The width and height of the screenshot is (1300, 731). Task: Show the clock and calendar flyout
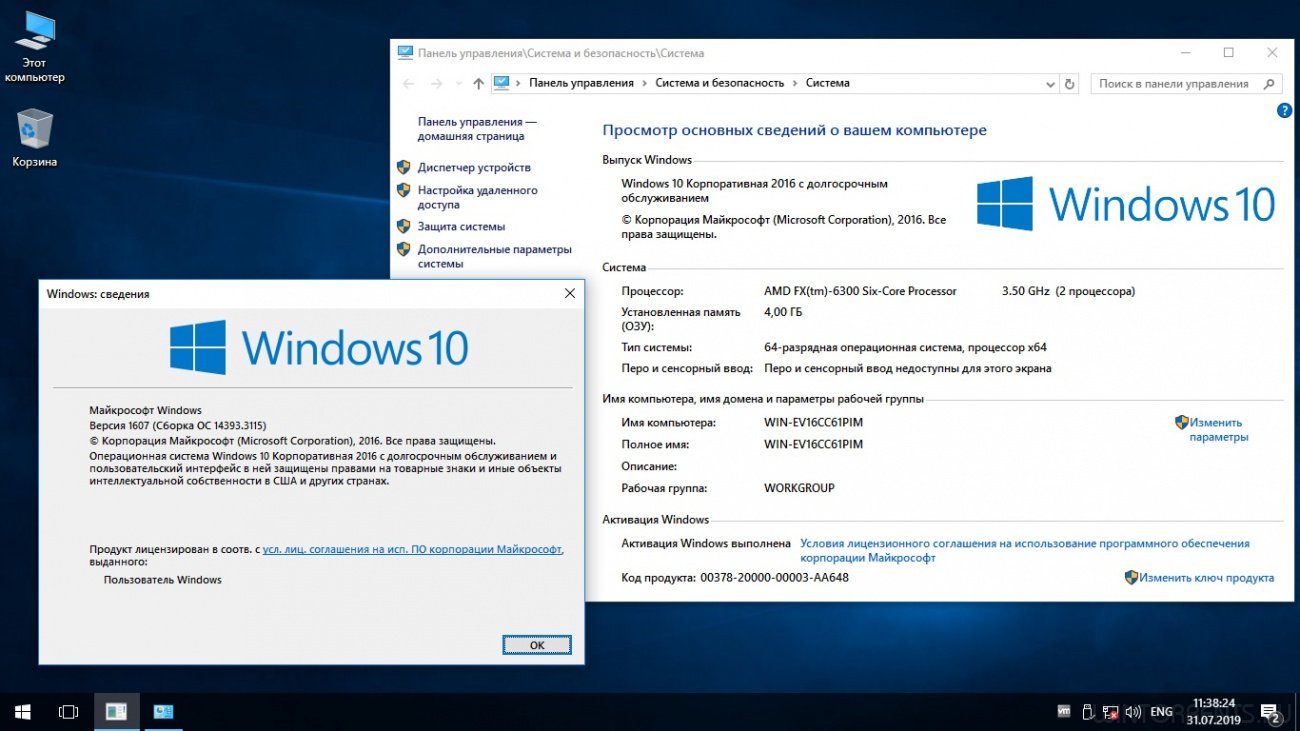(x=1214, y=712)
